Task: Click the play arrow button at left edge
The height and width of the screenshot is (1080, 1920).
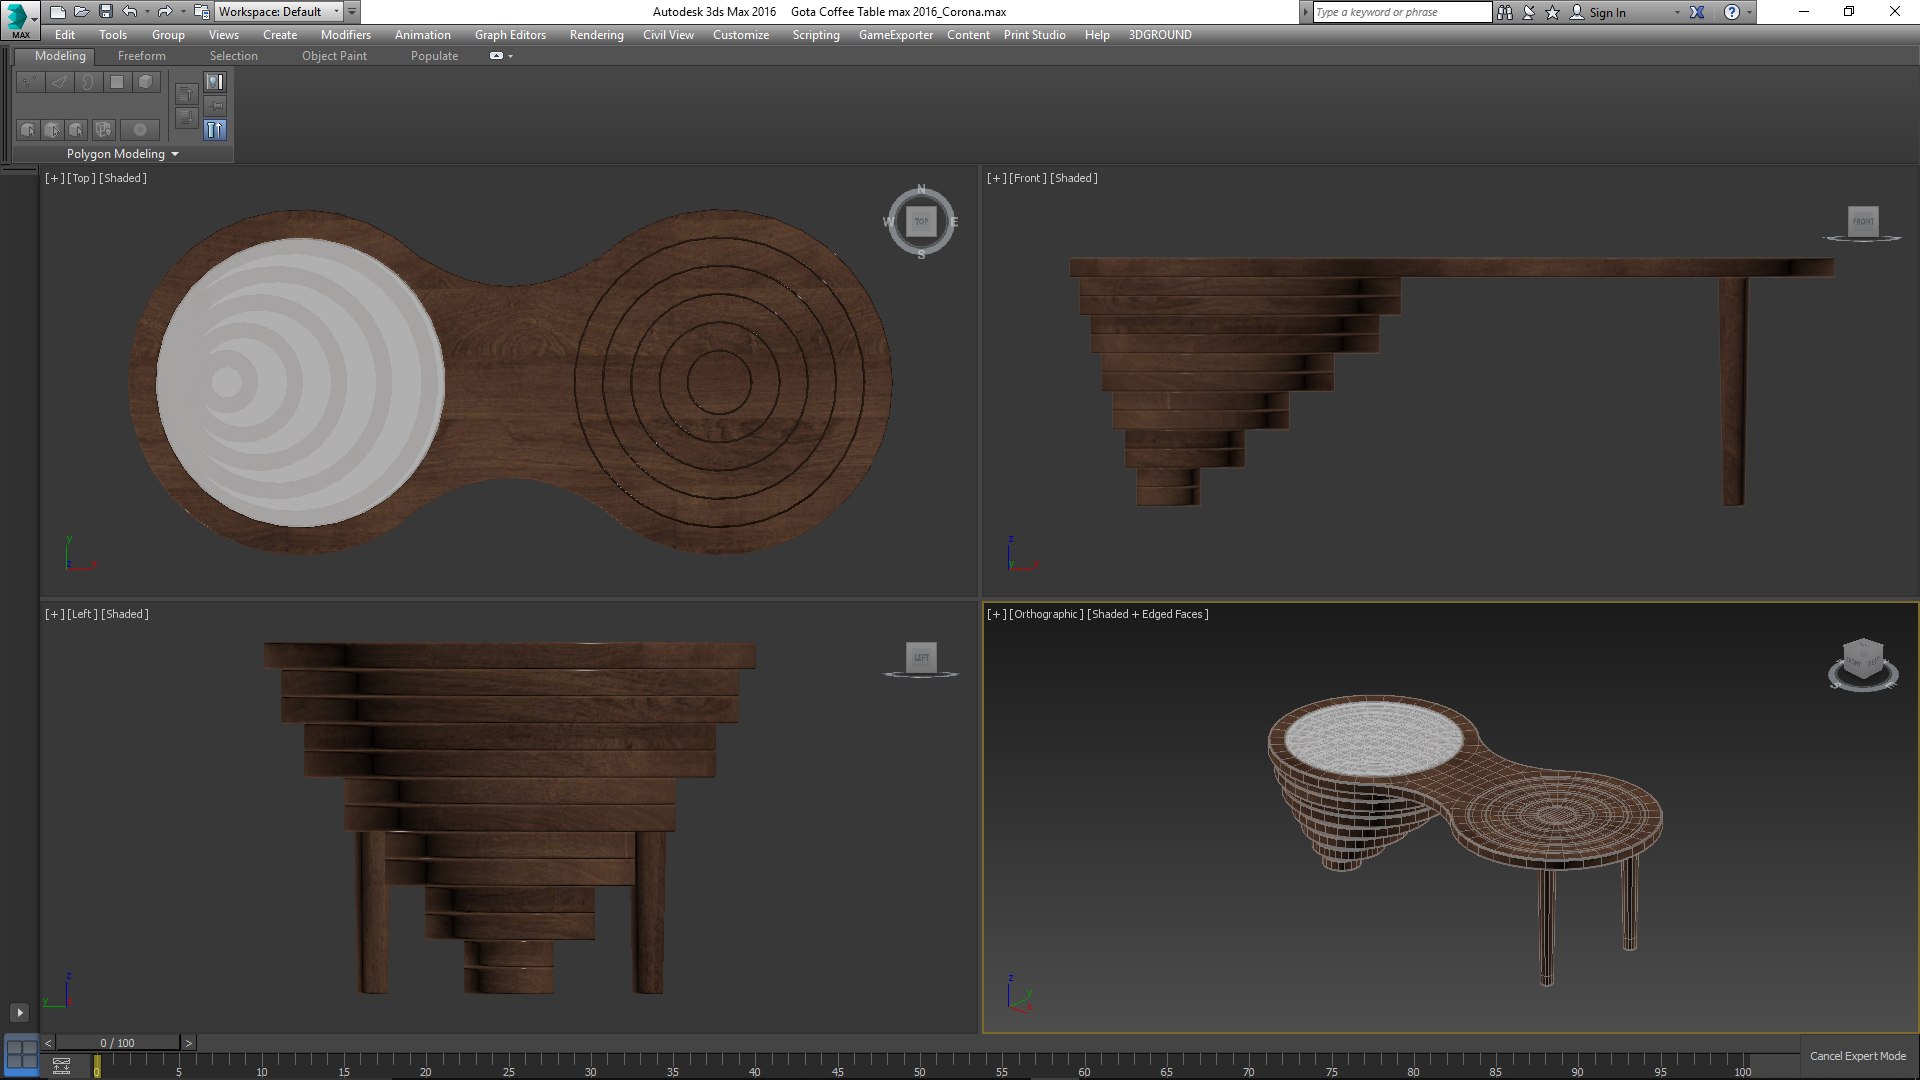Action: pos(19,1013)
